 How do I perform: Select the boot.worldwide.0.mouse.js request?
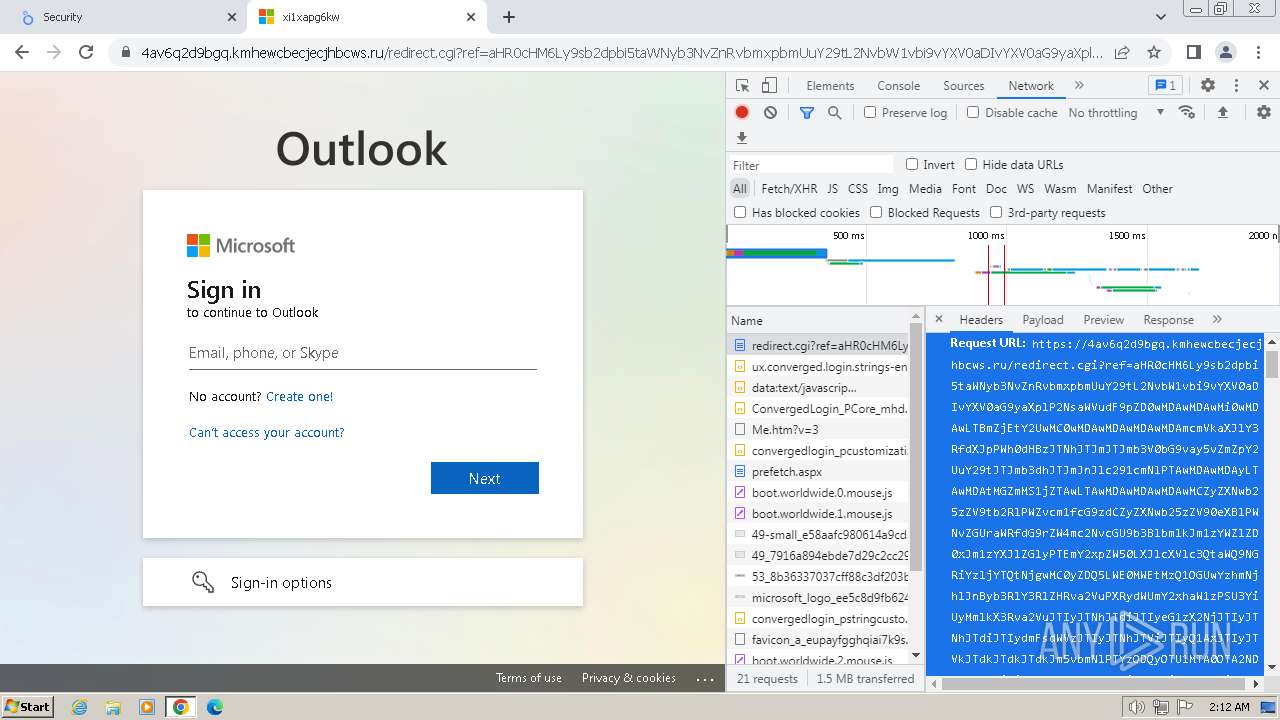coord(818,492)
